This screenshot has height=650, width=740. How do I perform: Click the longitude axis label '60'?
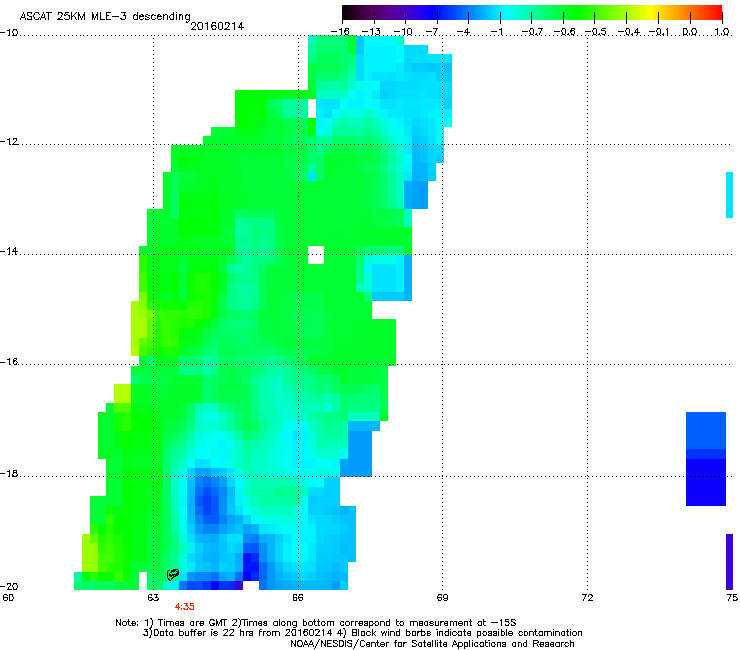pyautogui.click(x=8, y=598)
